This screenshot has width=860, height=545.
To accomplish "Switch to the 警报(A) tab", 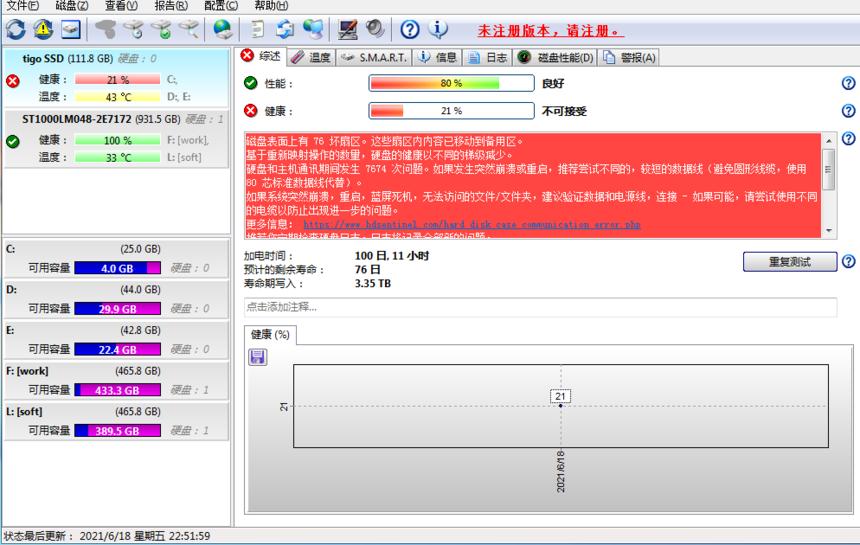I will pyautogui.click(x=629, y=57).
